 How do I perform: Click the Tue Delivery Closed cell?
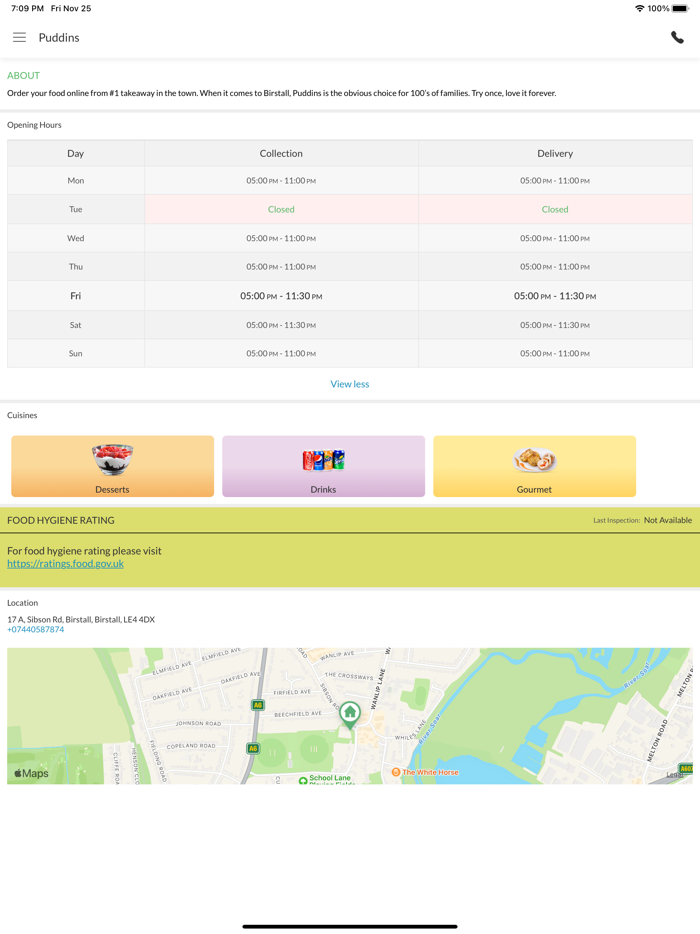coord(555,209)
